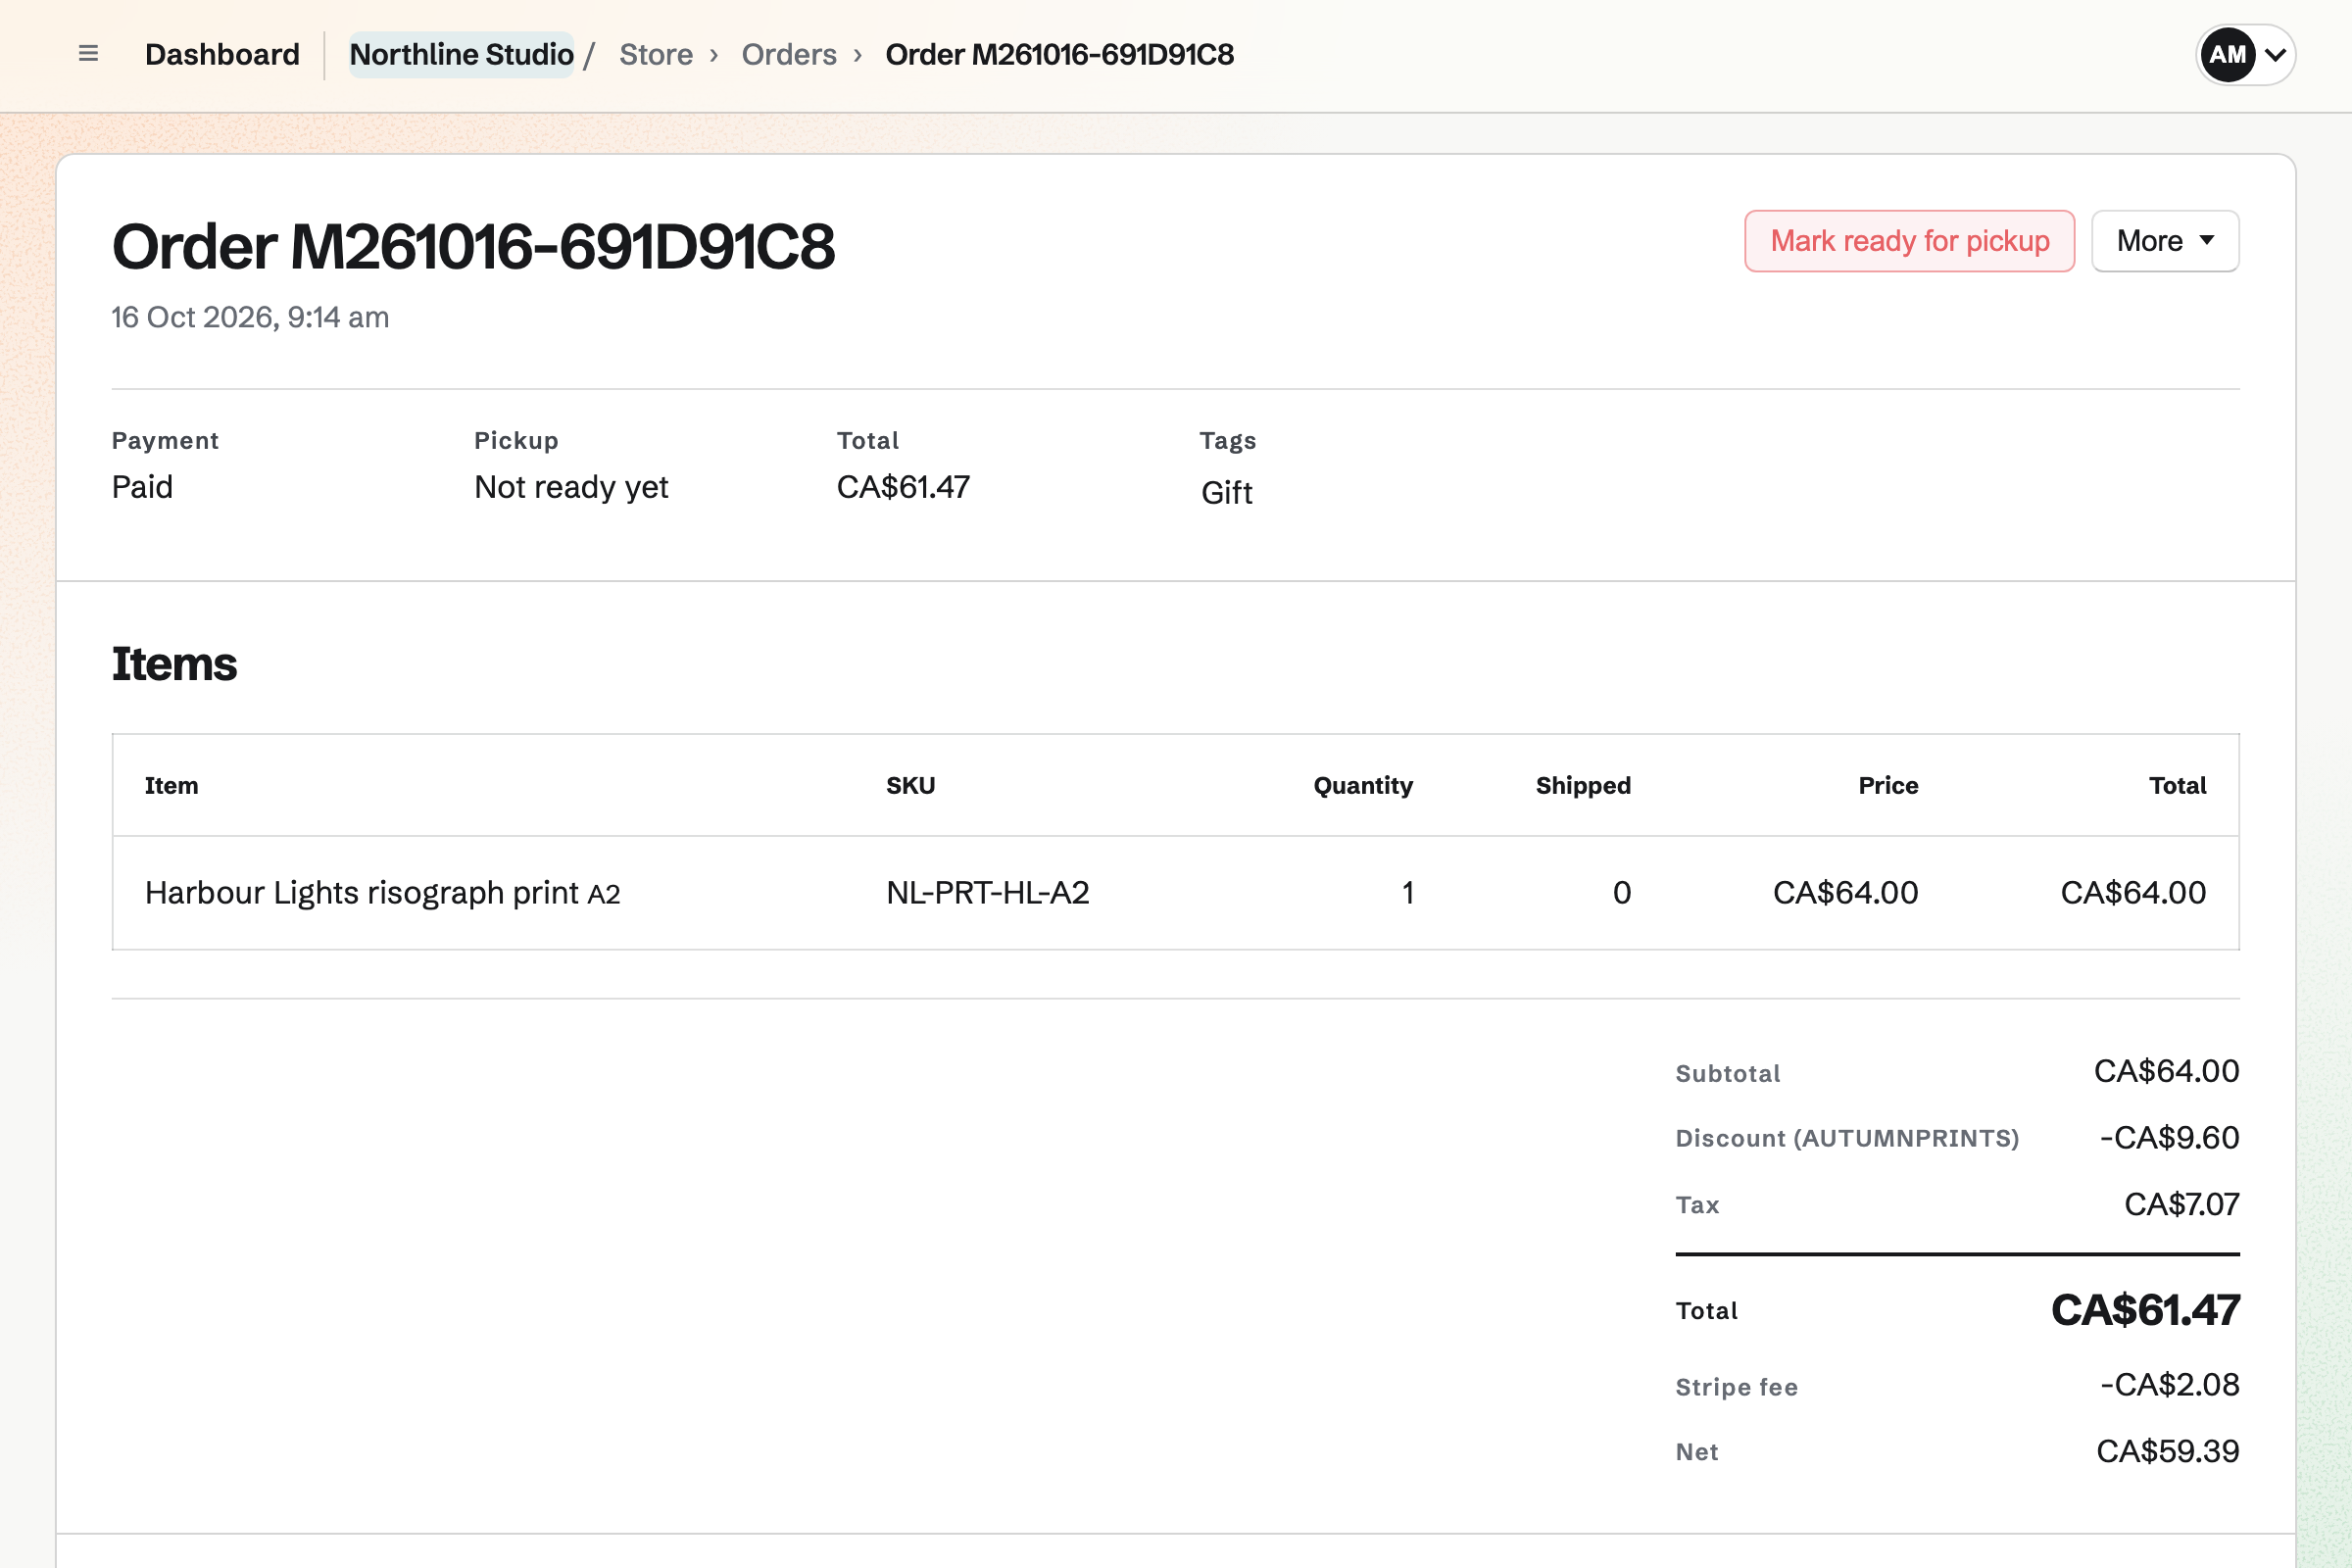Click the Shipped column header

pyautogui.click(x=1583, y=786)
